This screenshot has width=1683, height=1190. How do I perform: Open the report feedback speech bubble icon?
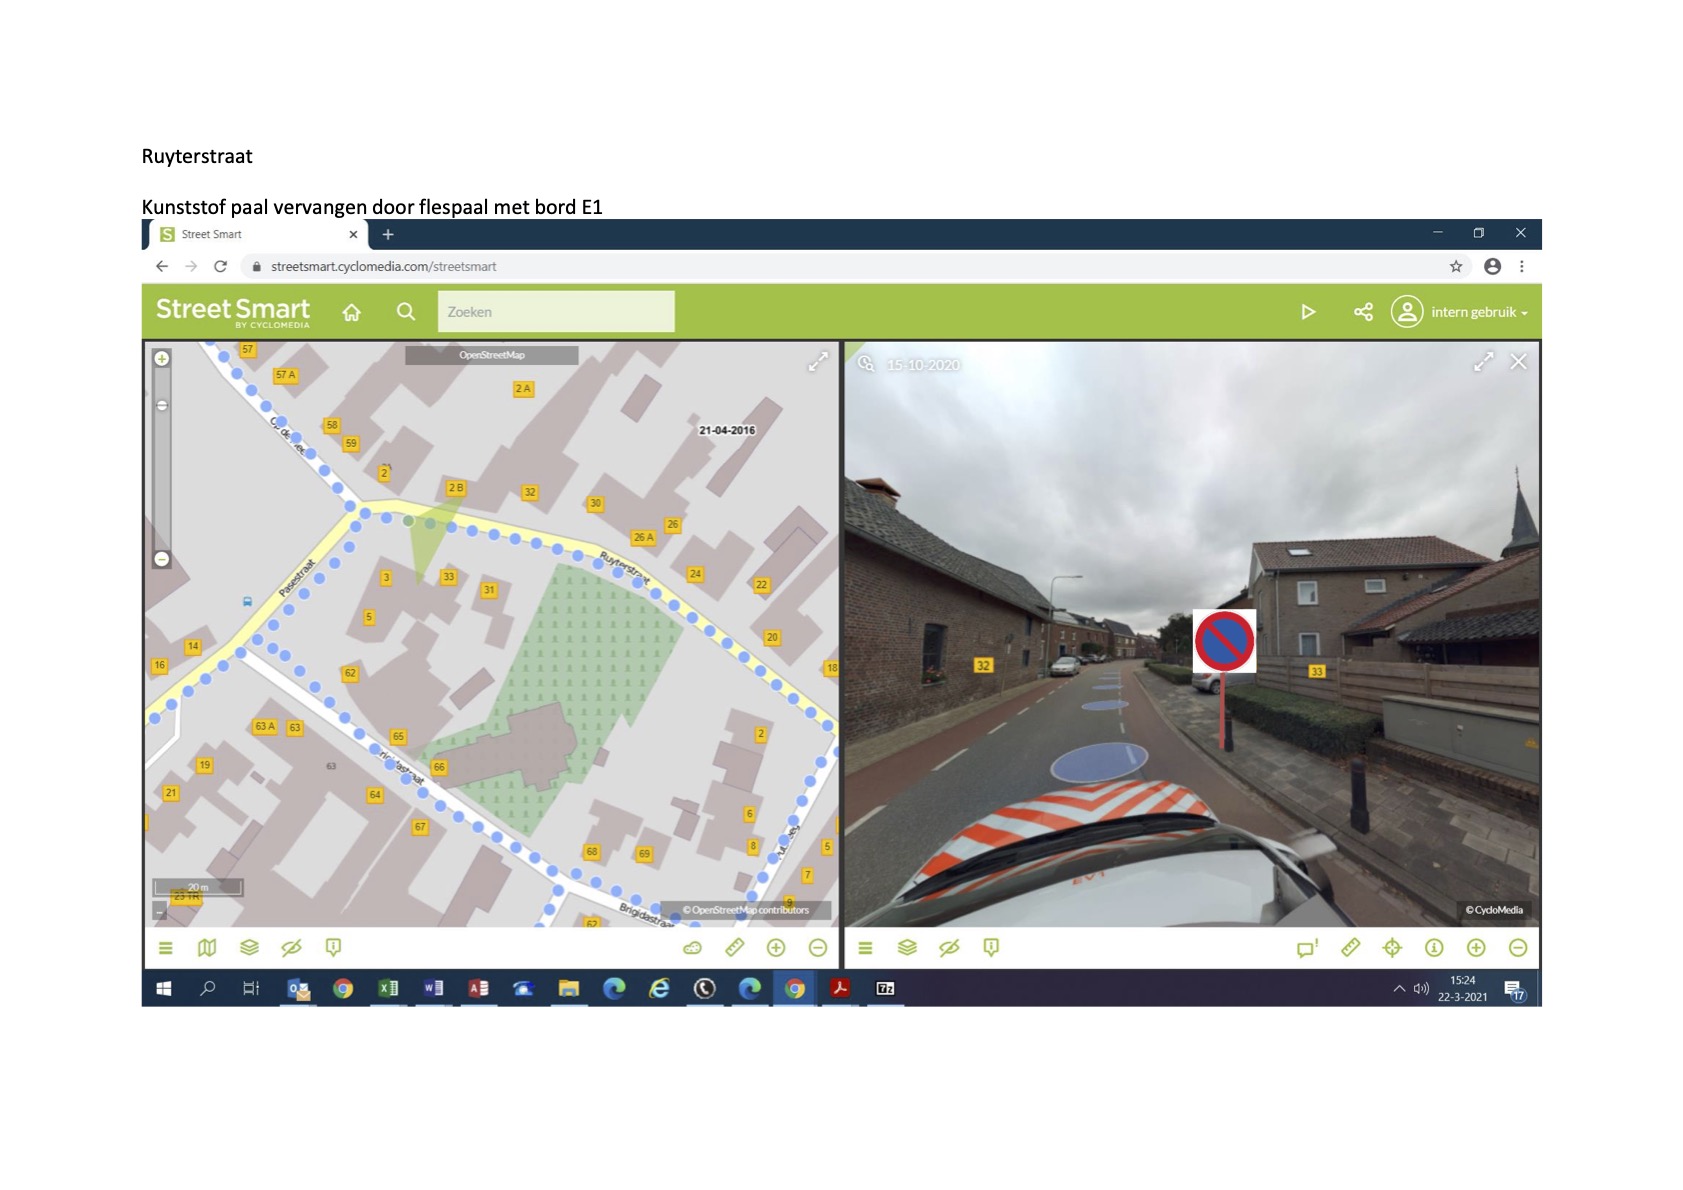tap(1307, 947)
